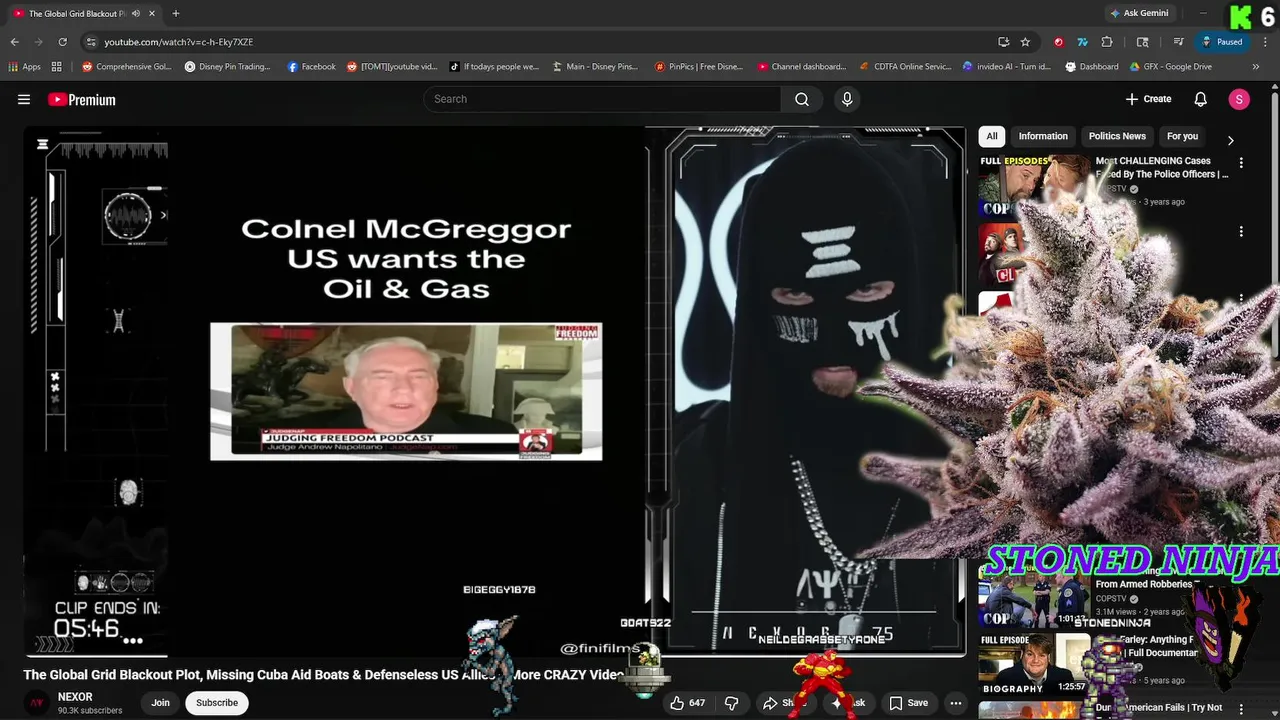Open the Channel dashboard bookmark
This screenshot has height=720, width=1280.
pos(802,67)
